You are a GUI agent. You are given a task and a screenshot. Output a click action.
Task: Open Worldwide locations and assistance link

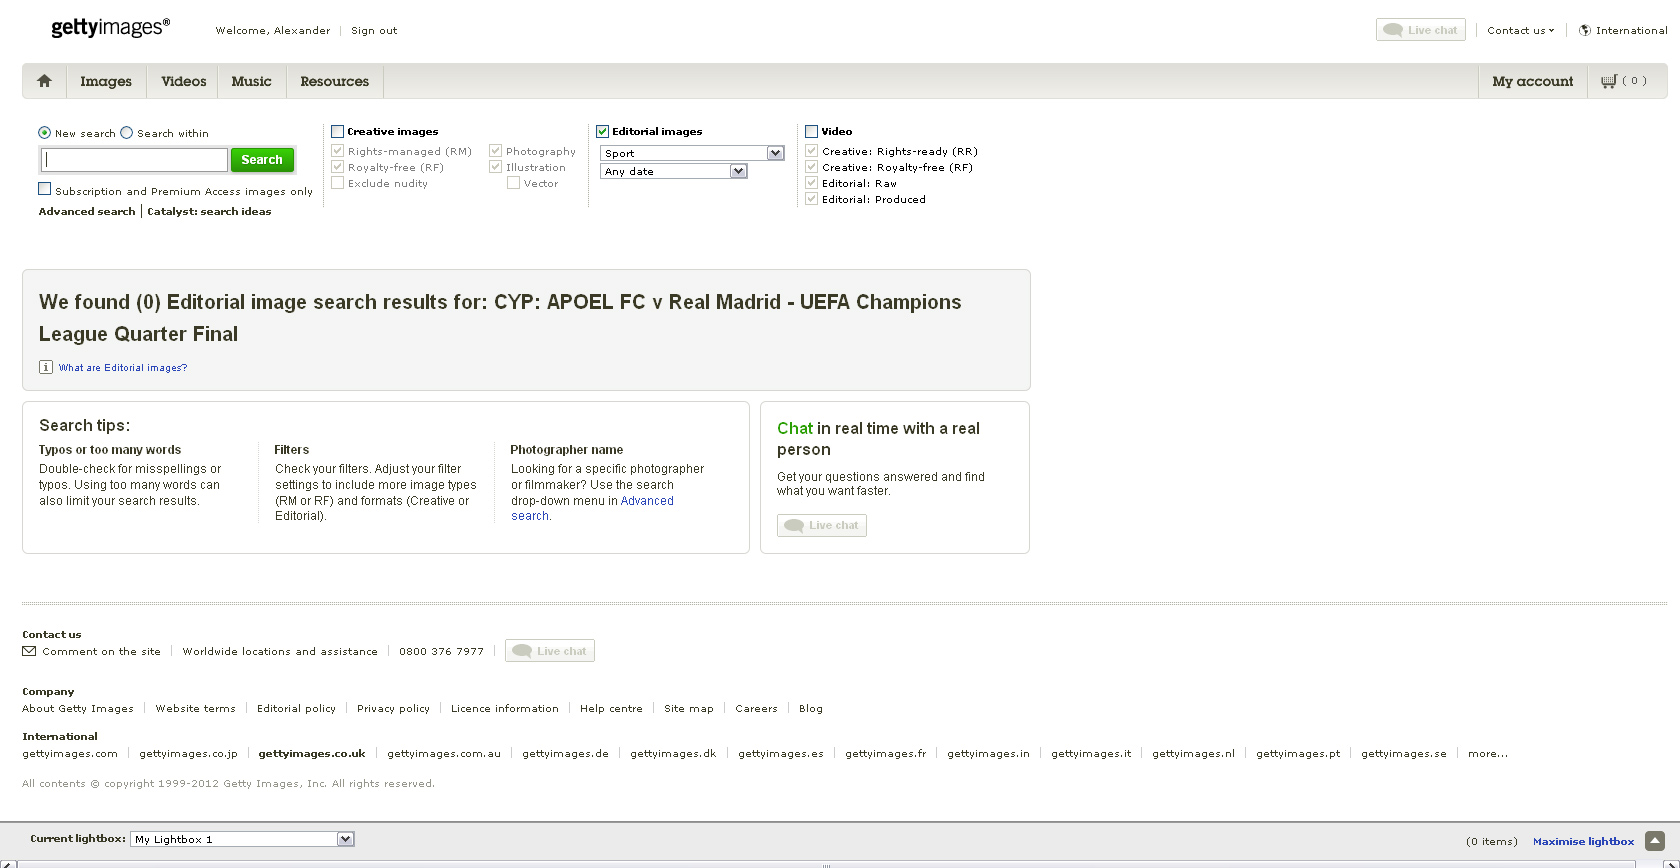(280, 651)
